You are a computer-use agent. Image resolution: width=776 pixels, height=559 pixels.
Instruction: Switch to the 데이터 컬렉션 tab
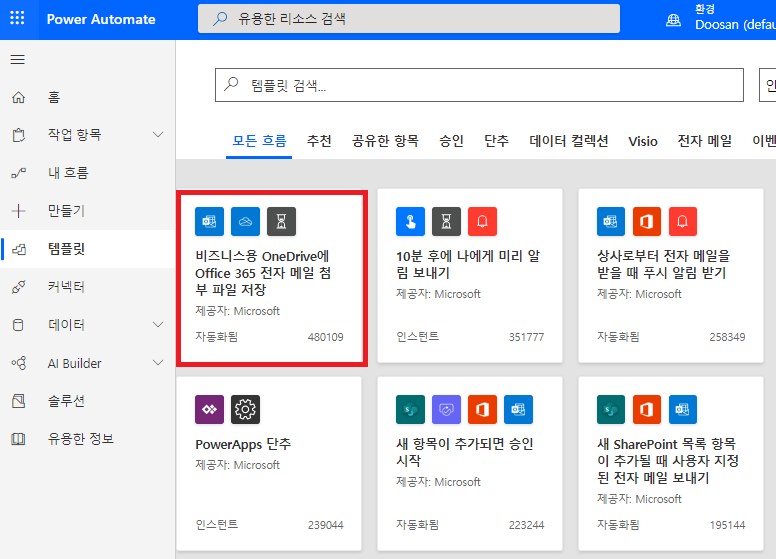[569, 141]
